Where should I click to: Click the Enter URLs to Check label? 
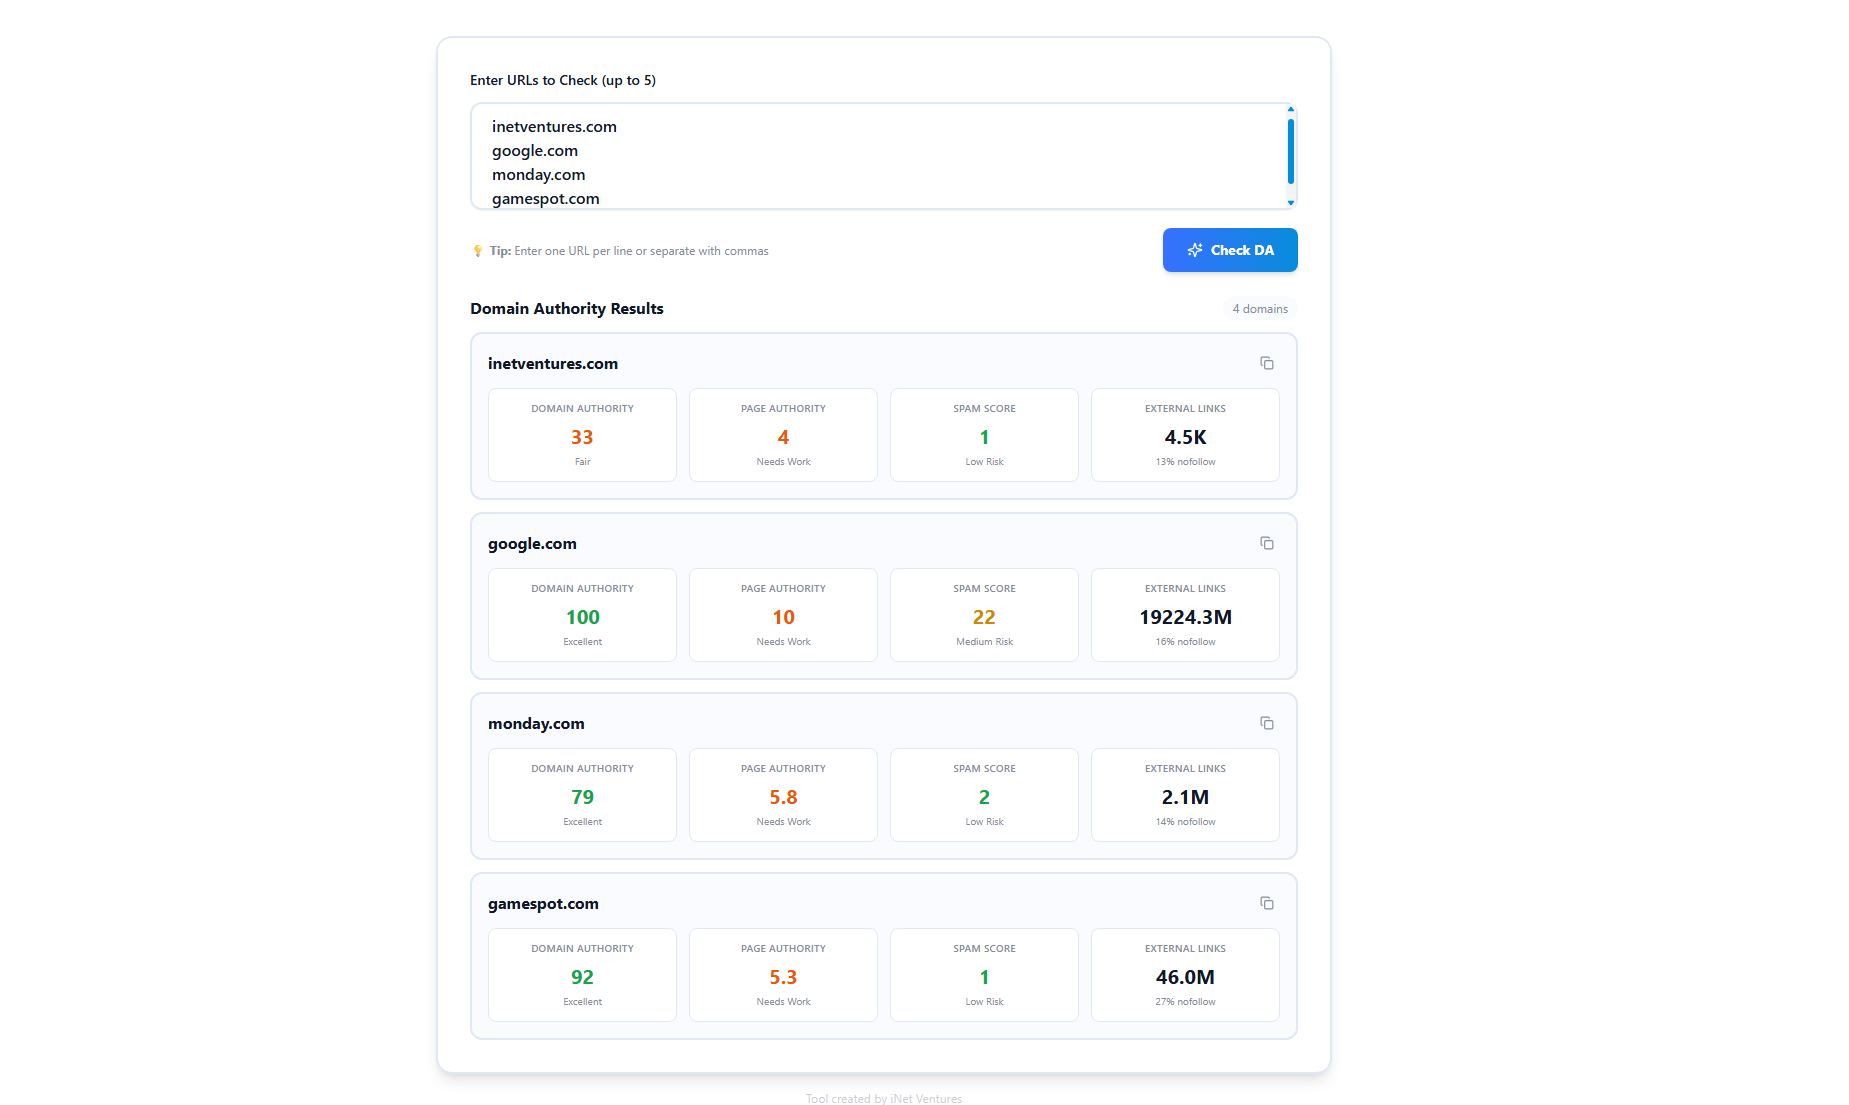click(x=563, y=80)
